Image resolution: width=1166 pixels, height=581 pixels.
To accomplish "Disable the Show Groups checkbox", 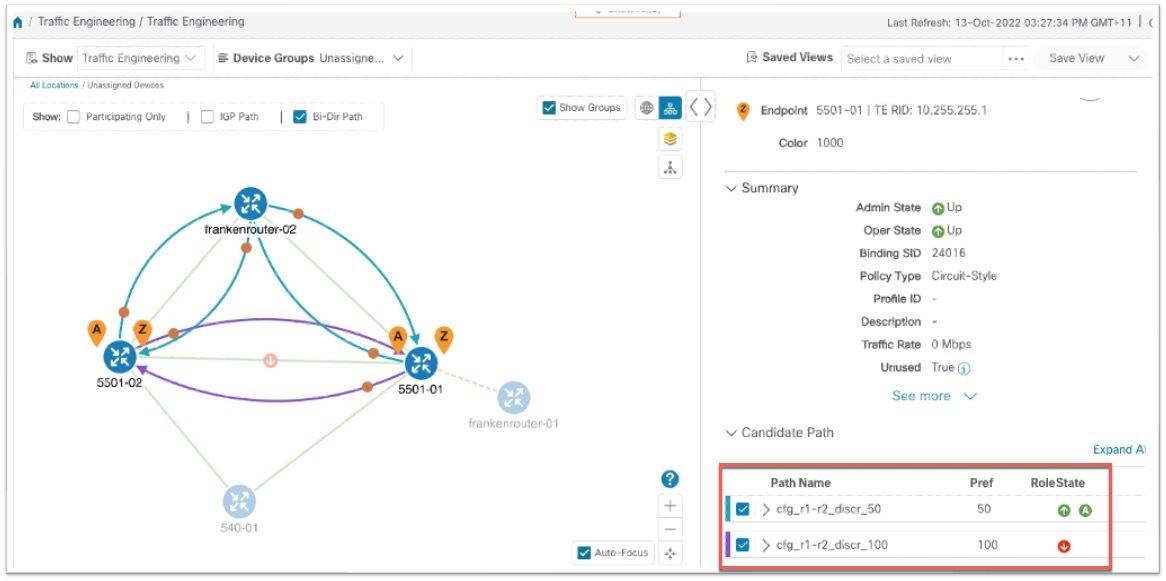I will pos(547,107).
